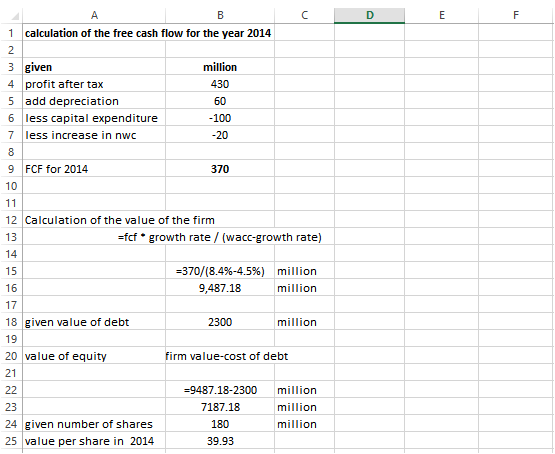The image size is (555, 454).
Task: Click the value per share result 39.93
Action: (x=220, y=441)
